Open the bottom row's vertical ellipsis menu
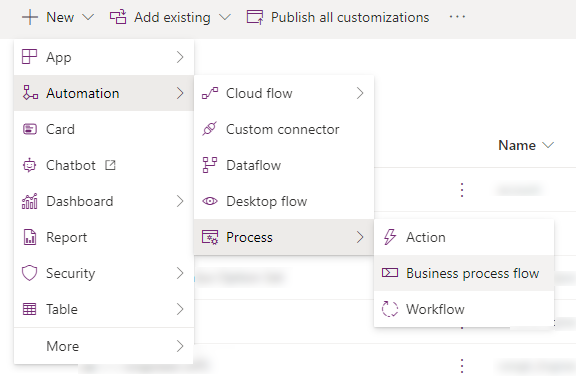Image resolution: width=576 pixels, height=388 pixels. click(x=462, y=366)
